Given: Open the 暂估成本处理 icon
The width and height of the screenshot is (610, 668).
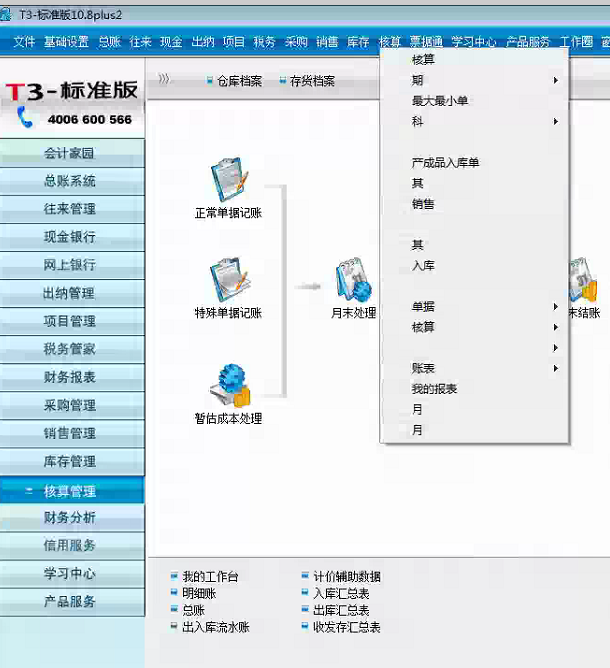Looking at the screenshot, I should (229, 386).
